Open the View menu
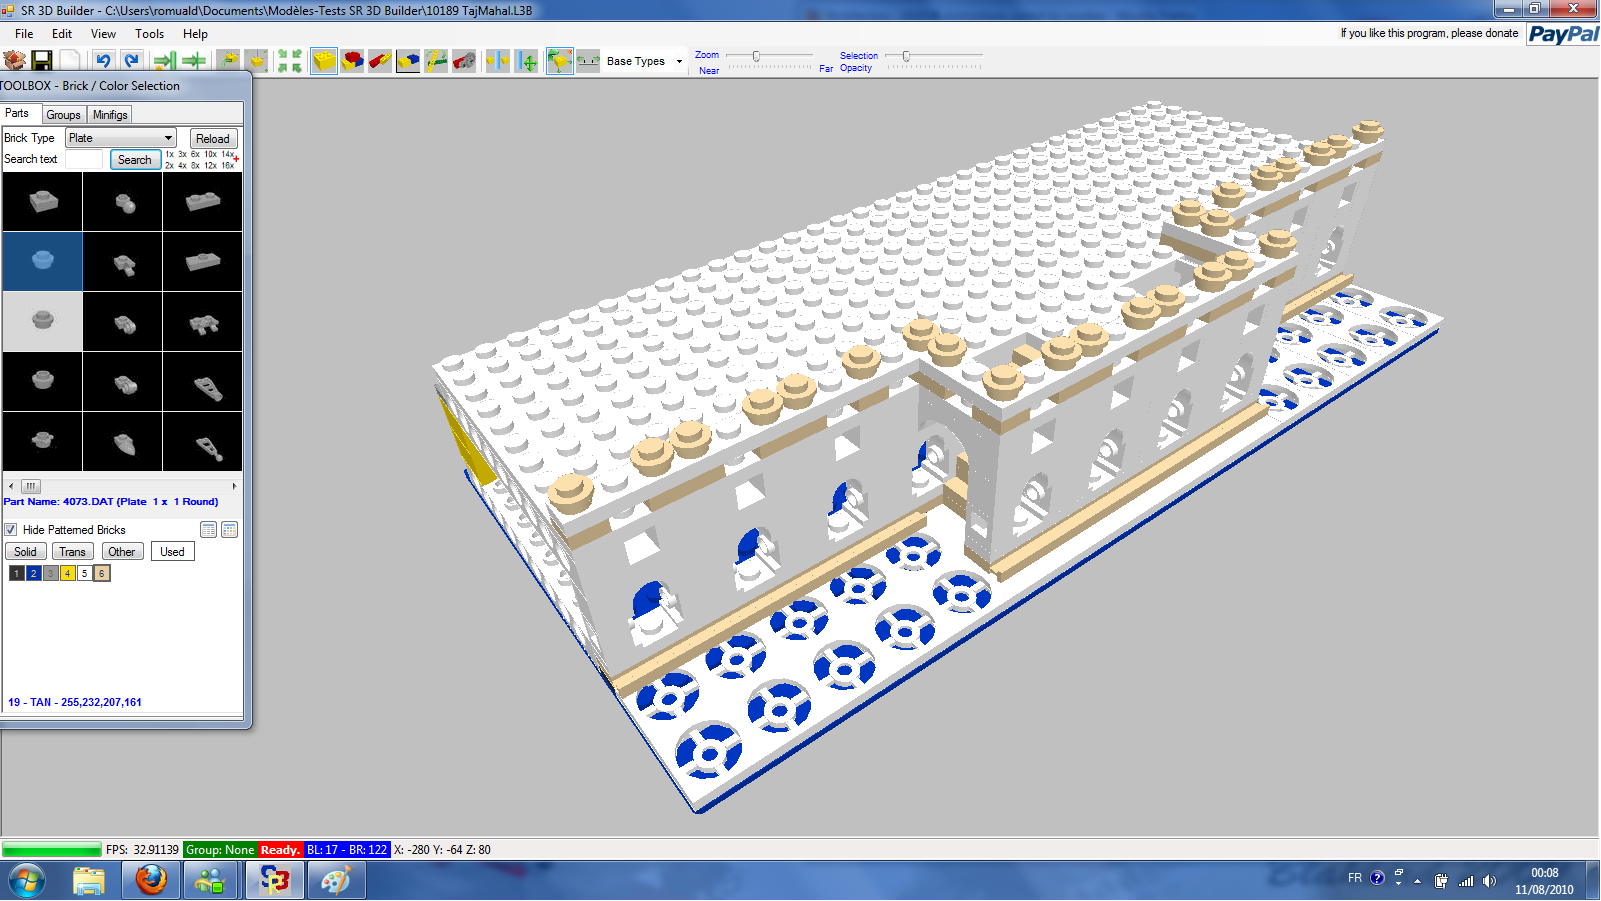The image size is (1601, 901). coord(103,34)
